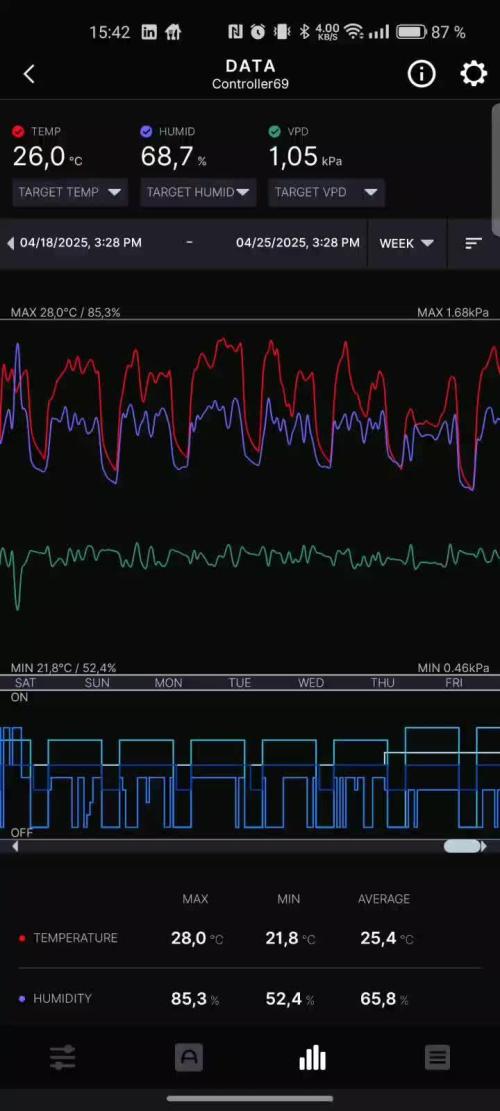Open the WEEK range dropdown
Screen dimensions: 500x1111
407,243
